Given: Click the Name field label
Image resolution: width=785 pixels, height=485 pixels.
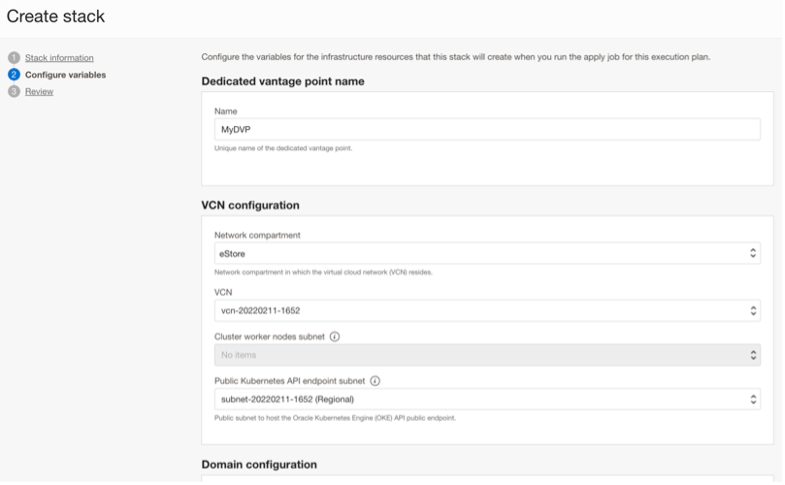Looking at the screenshot, I should 226,111.
